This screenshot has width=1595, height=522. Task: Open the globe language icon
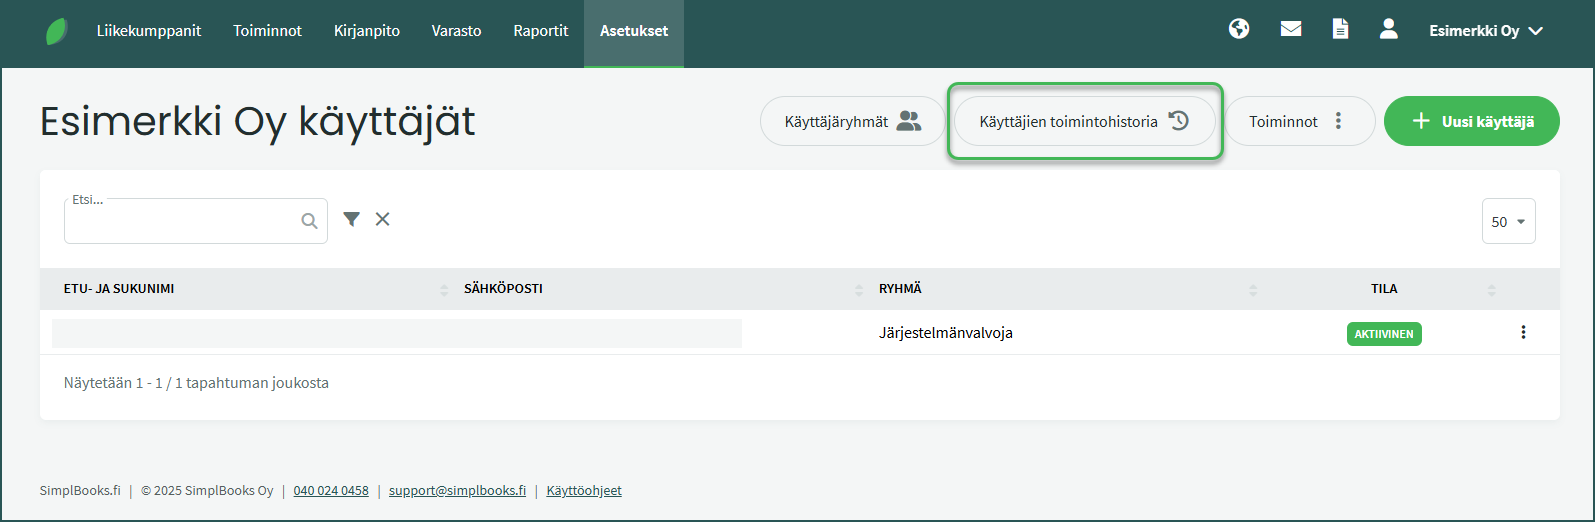click(x=1239, y=29)
